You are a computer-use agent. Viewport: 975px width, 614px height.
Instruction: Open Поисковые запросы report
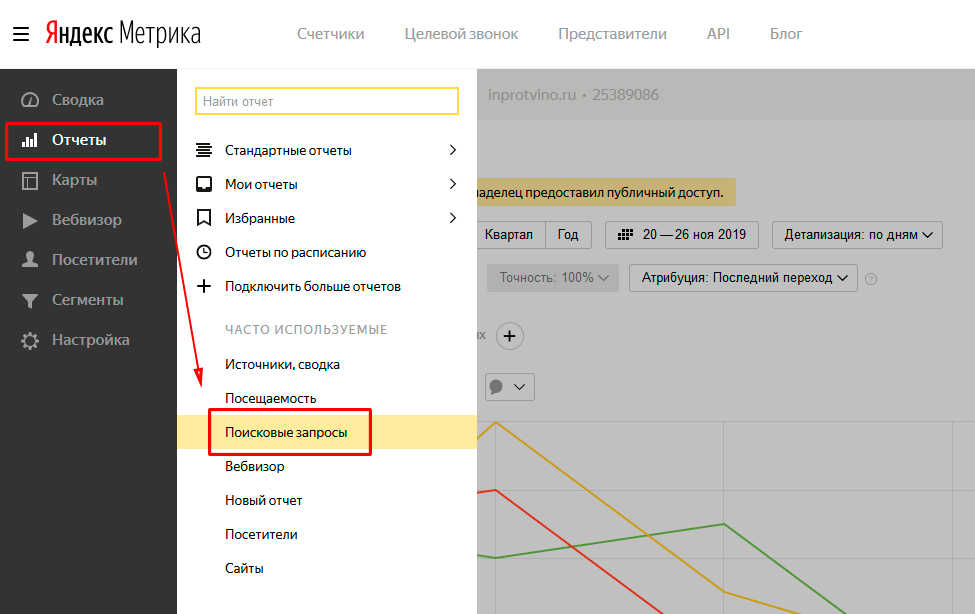(x=286, y=432)
